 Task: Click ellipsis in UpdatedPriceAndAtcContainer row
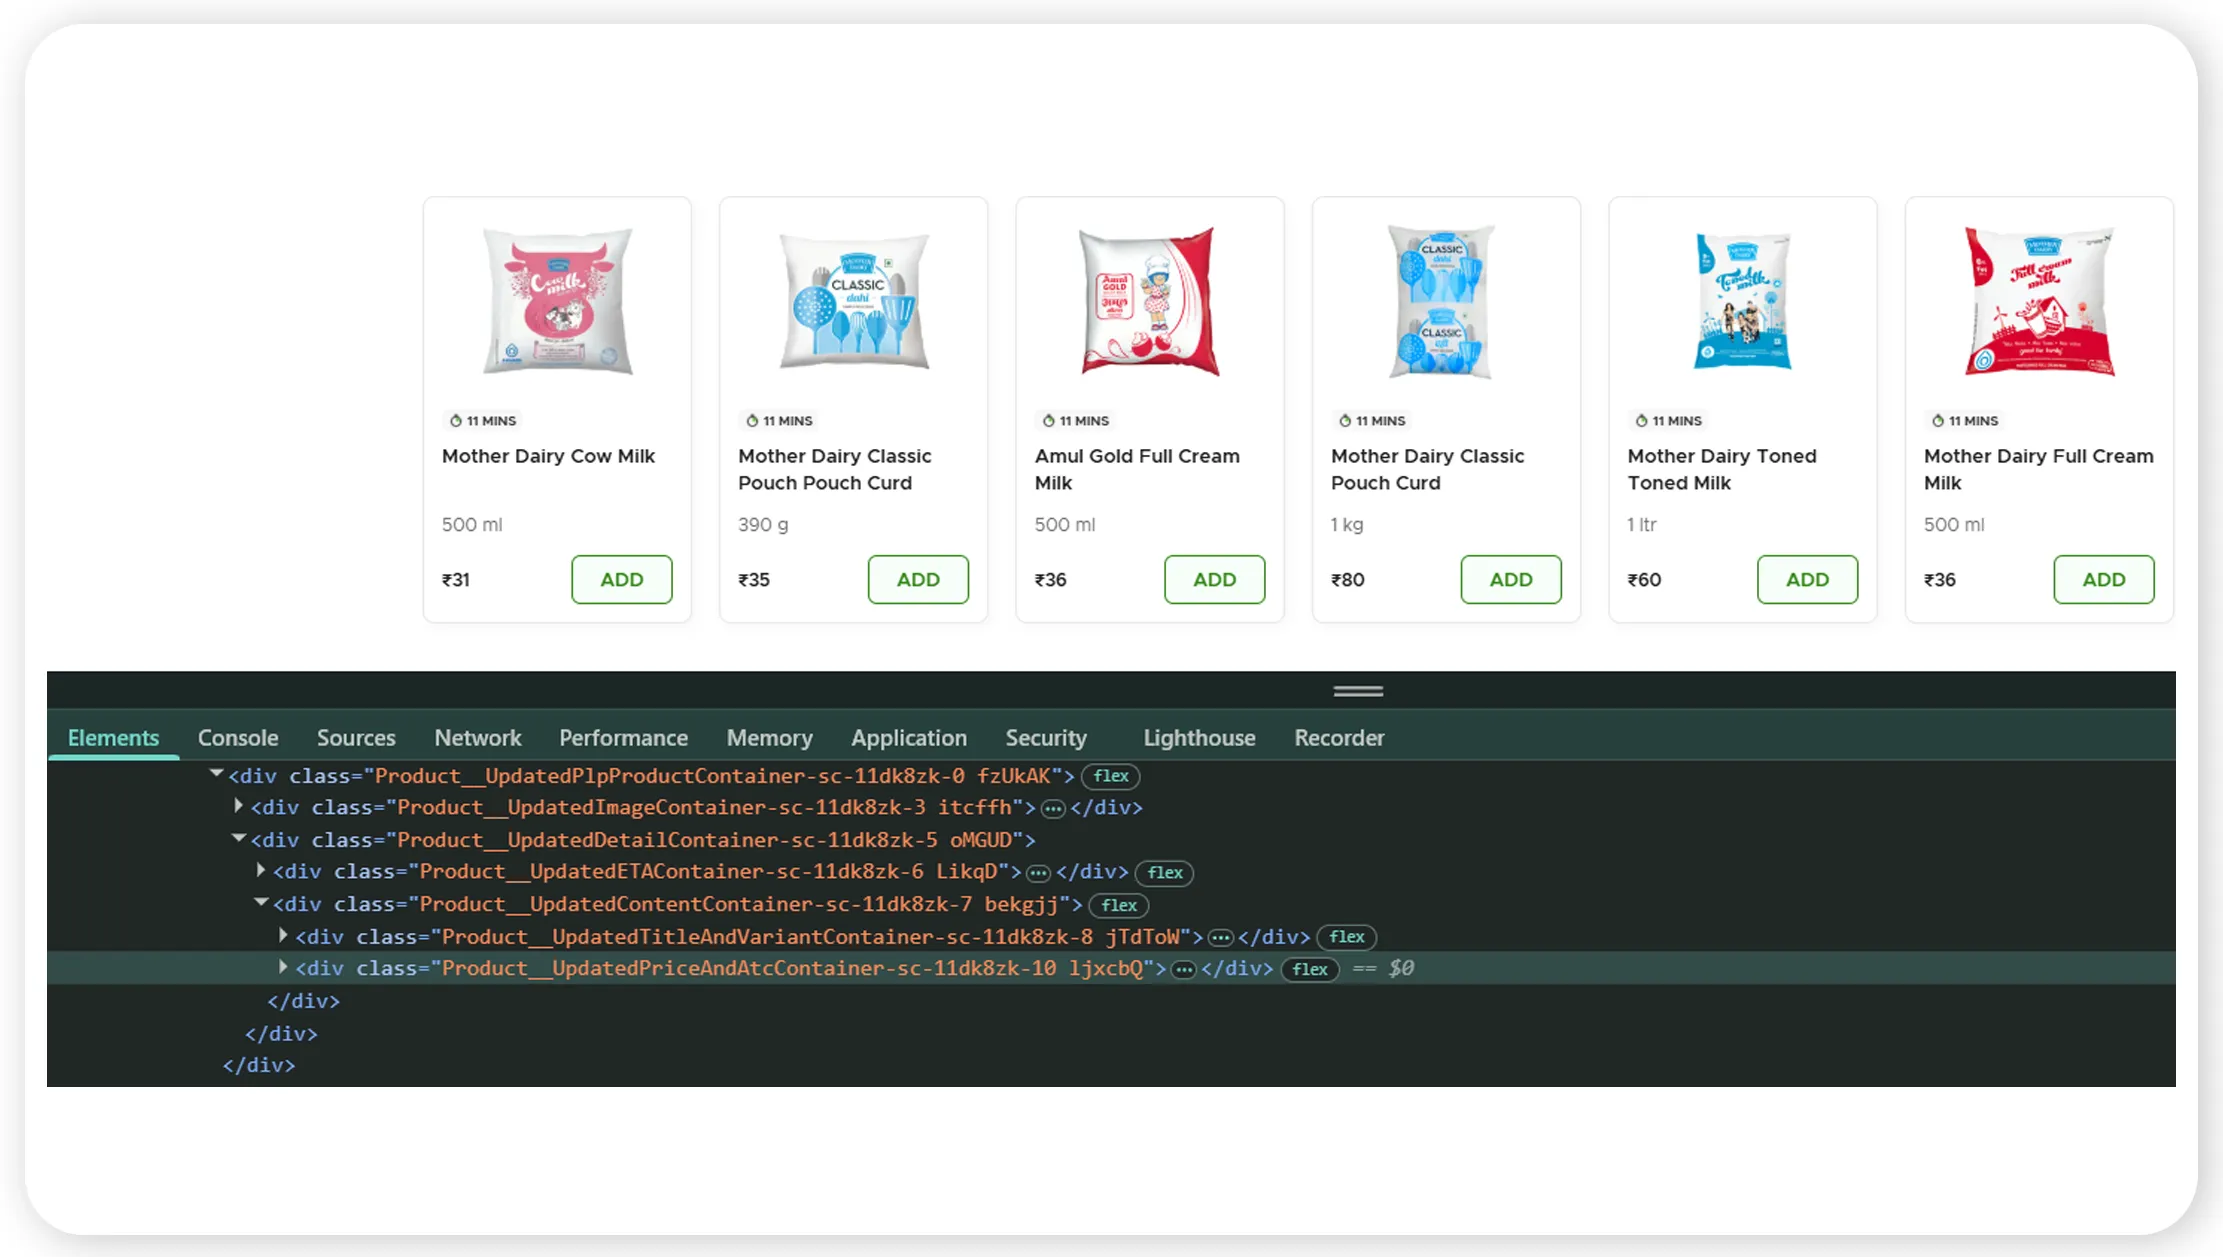1184,969
